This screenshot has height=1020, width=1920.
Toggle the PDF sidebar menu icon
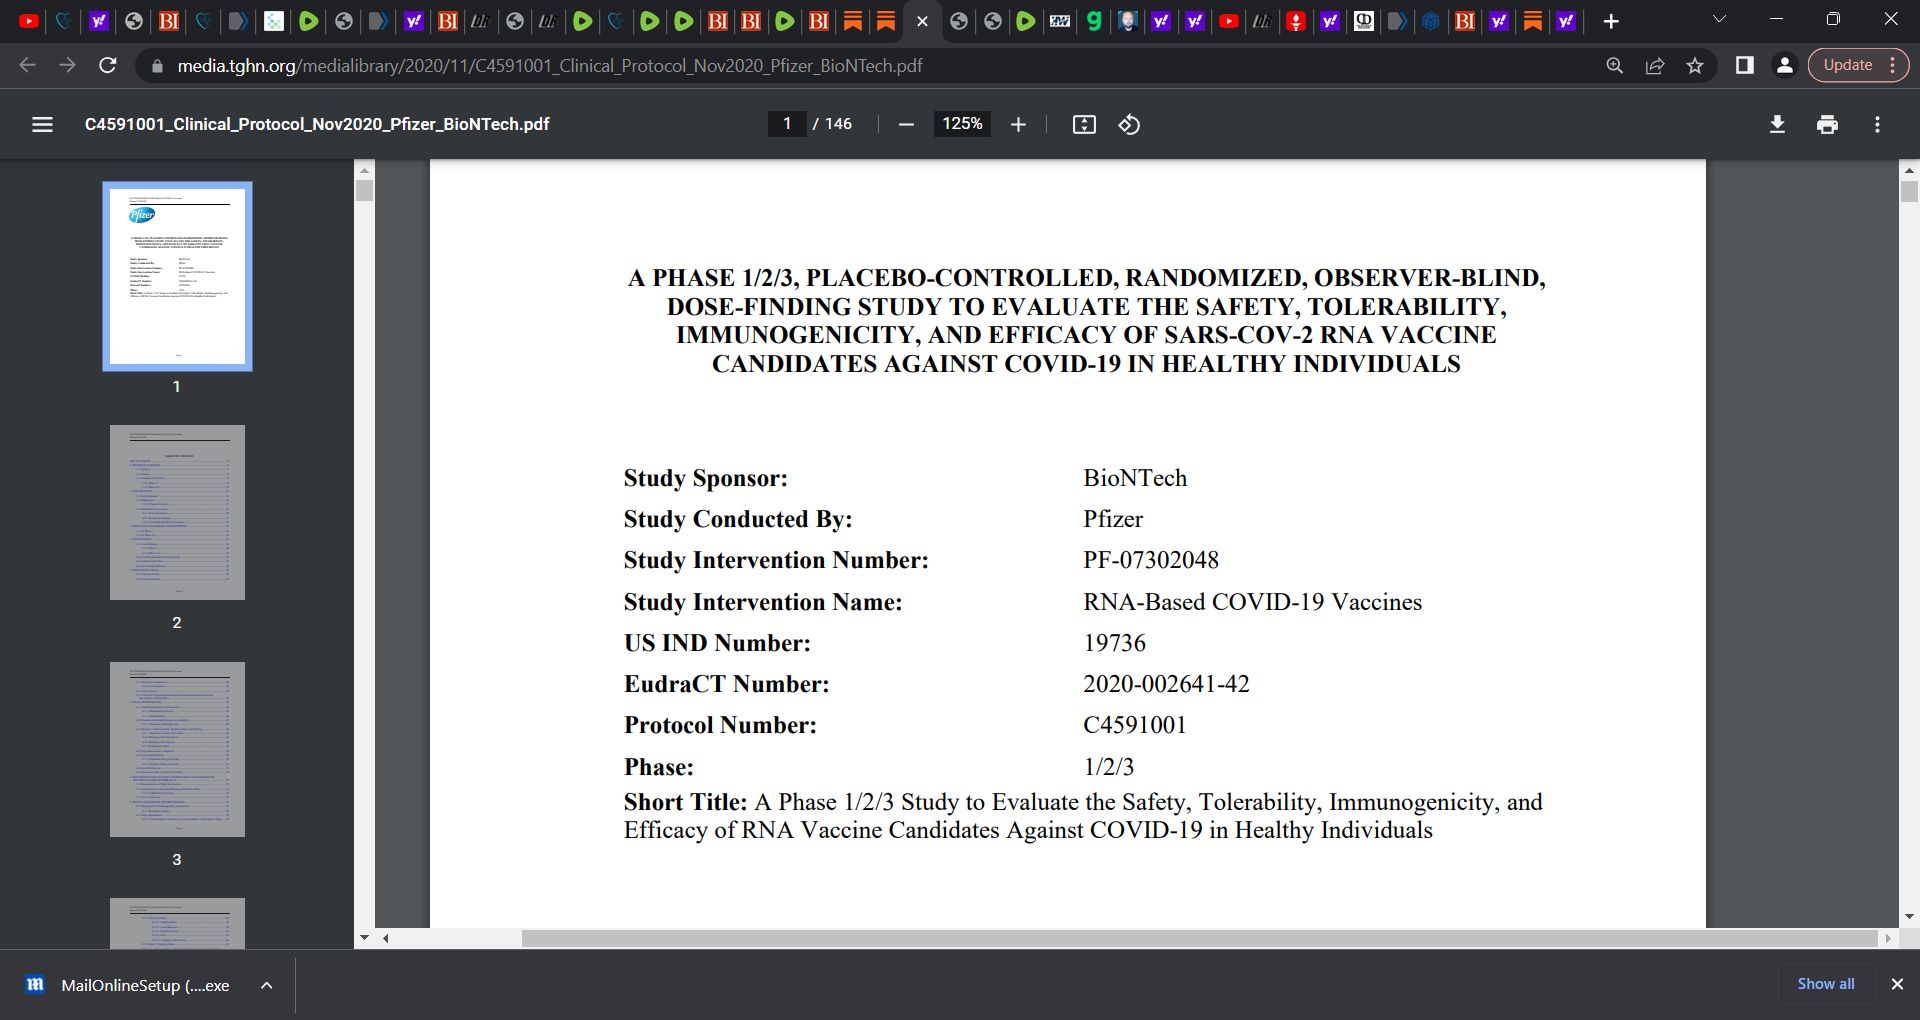(x=42, y=124)
